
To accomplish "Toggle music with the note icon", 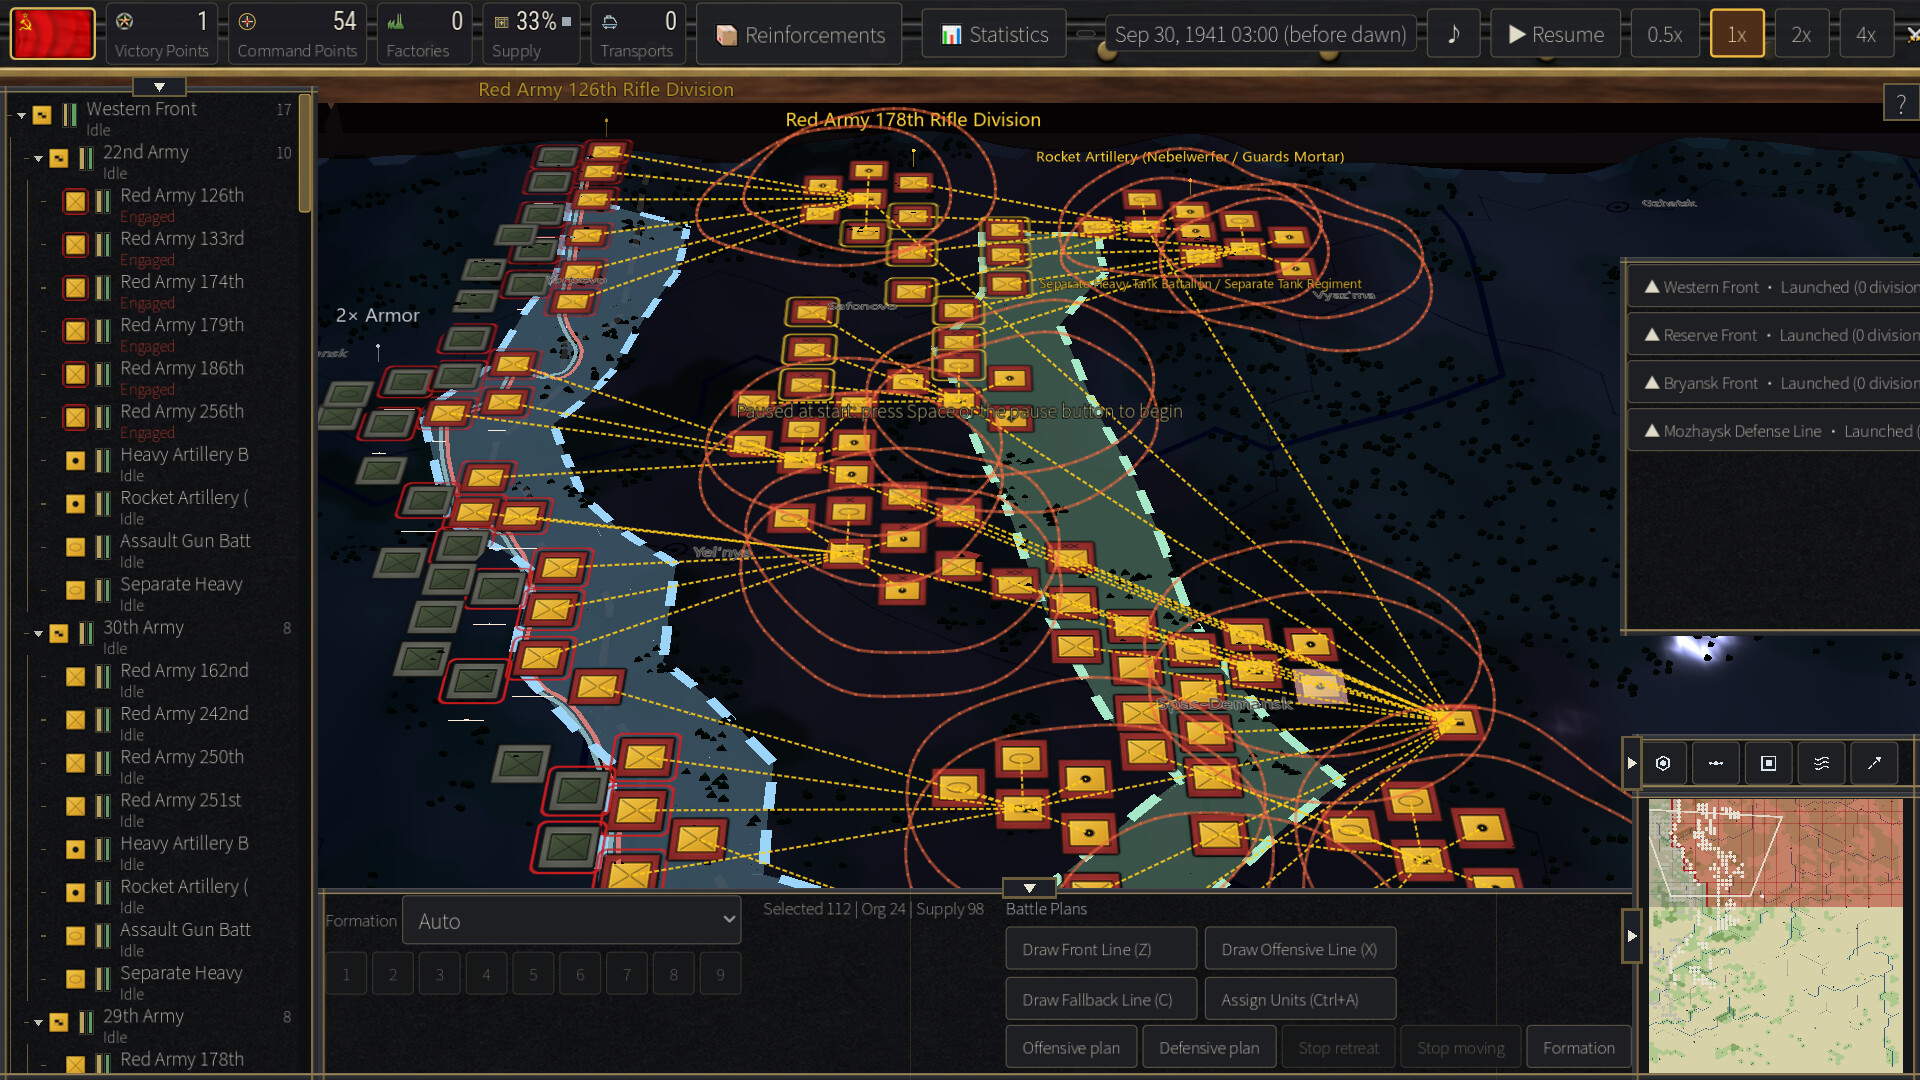I will [1453, 34].
